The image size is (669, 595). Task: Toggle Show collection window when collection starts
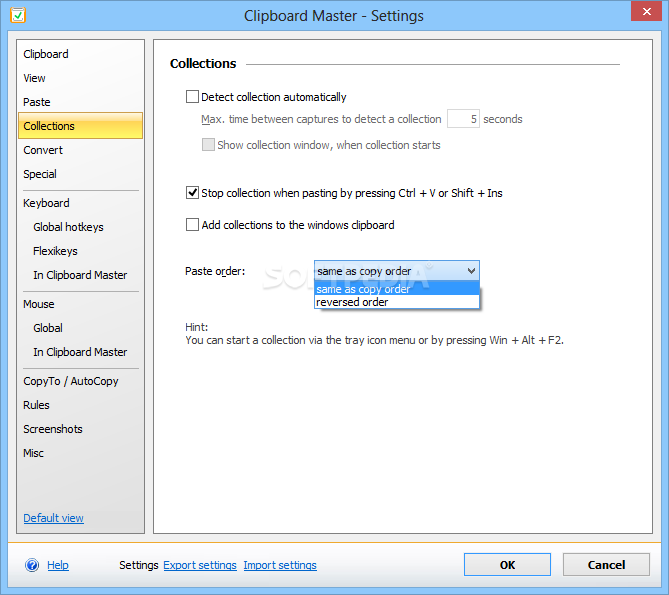(x=208, y=145)
